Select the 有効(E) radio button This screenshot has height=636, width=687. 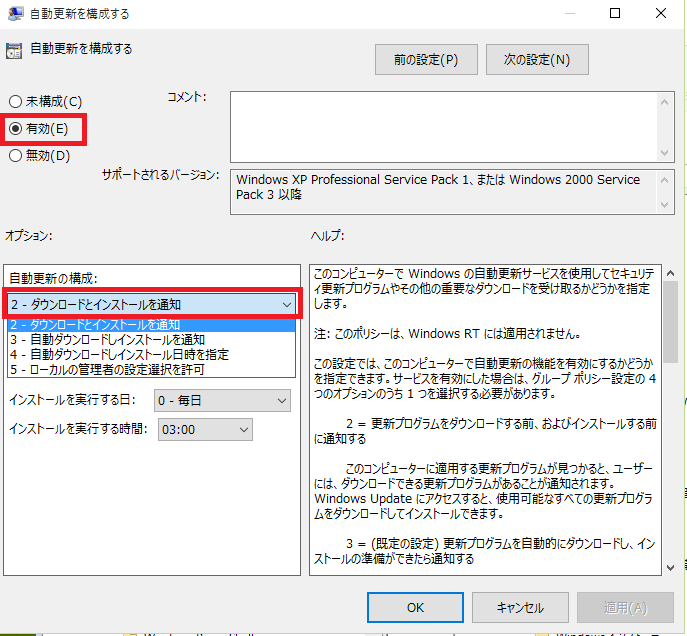(x=16, y=129)
